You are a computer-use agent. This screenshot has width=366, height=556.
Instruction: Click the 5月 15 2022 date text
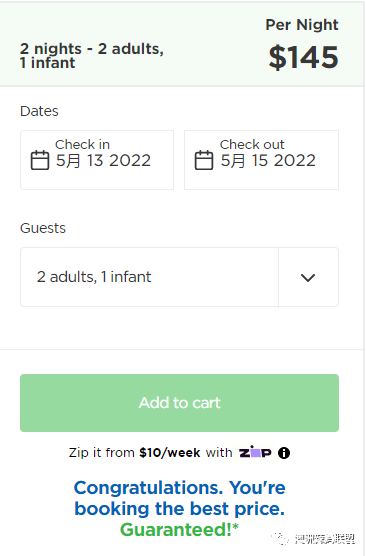pos(268,161)
